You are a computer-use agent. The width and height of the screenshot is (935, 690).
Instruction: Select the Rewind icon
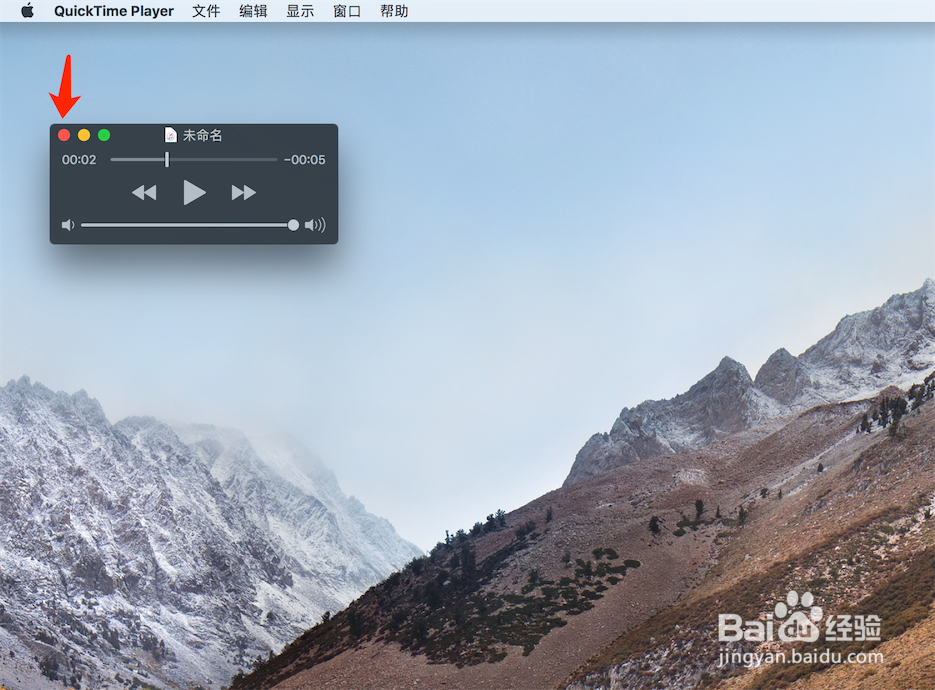143,192
